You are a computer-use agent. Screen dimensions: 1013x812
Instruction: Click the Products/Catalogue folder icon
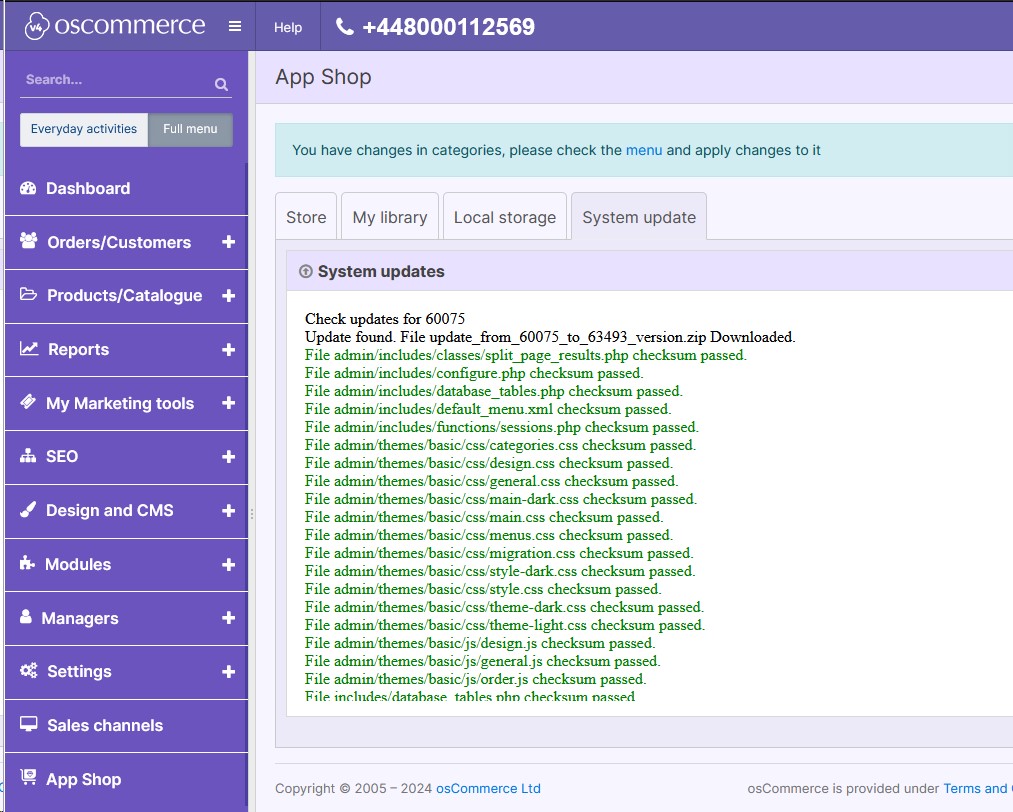coord(28,295)
